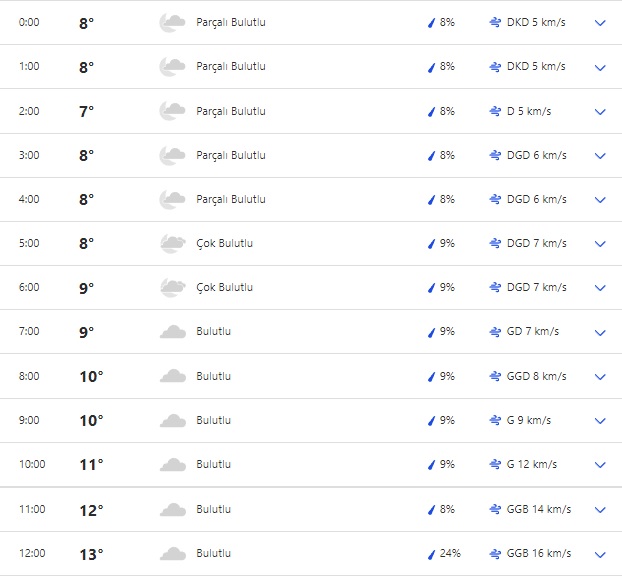Click the partly cloudy icon at 4:00
Viewport: 622px width, 576px height.
[x=172, y=200]
